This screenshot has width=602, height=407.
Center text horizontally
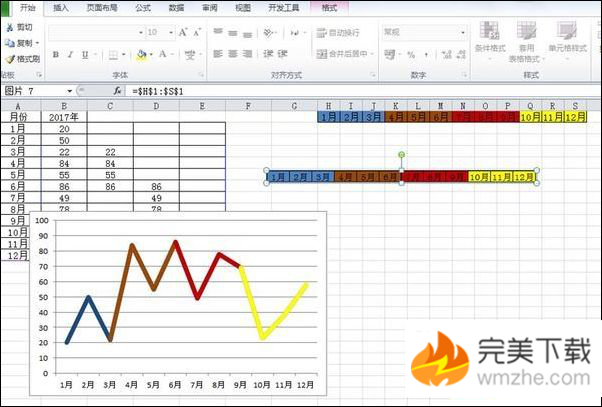click(233, 54)
